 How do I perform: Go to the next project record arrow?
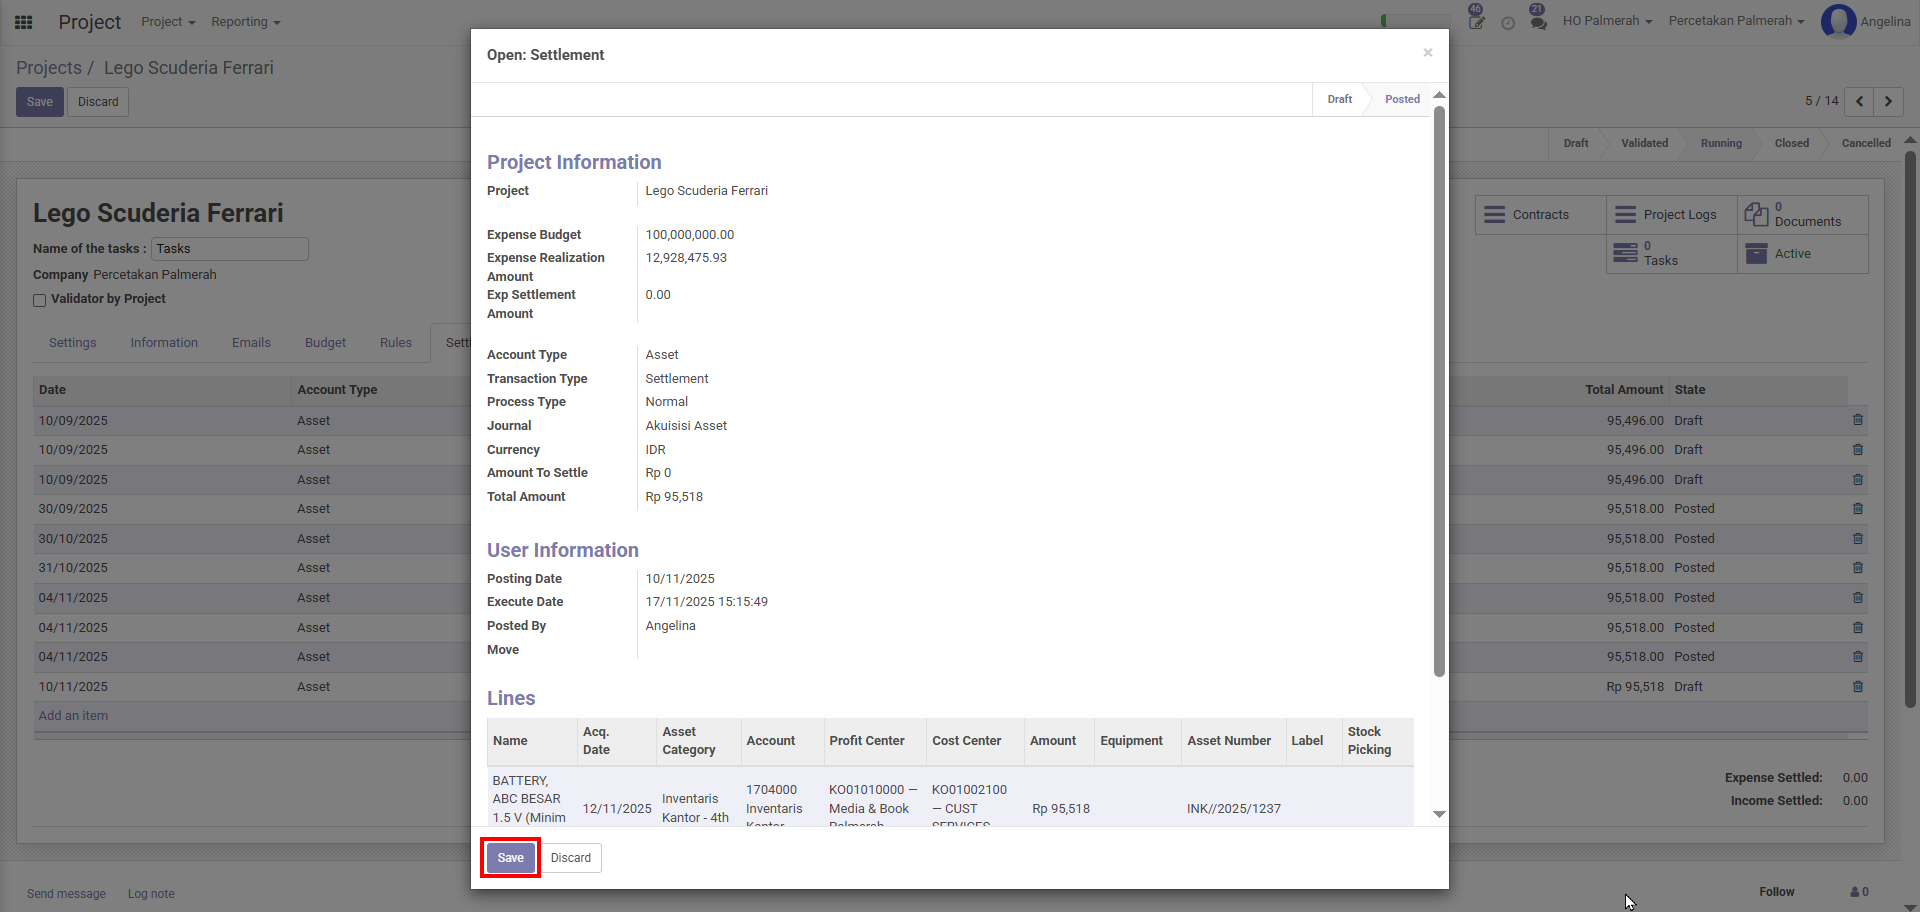click(x=1888, y=101)
